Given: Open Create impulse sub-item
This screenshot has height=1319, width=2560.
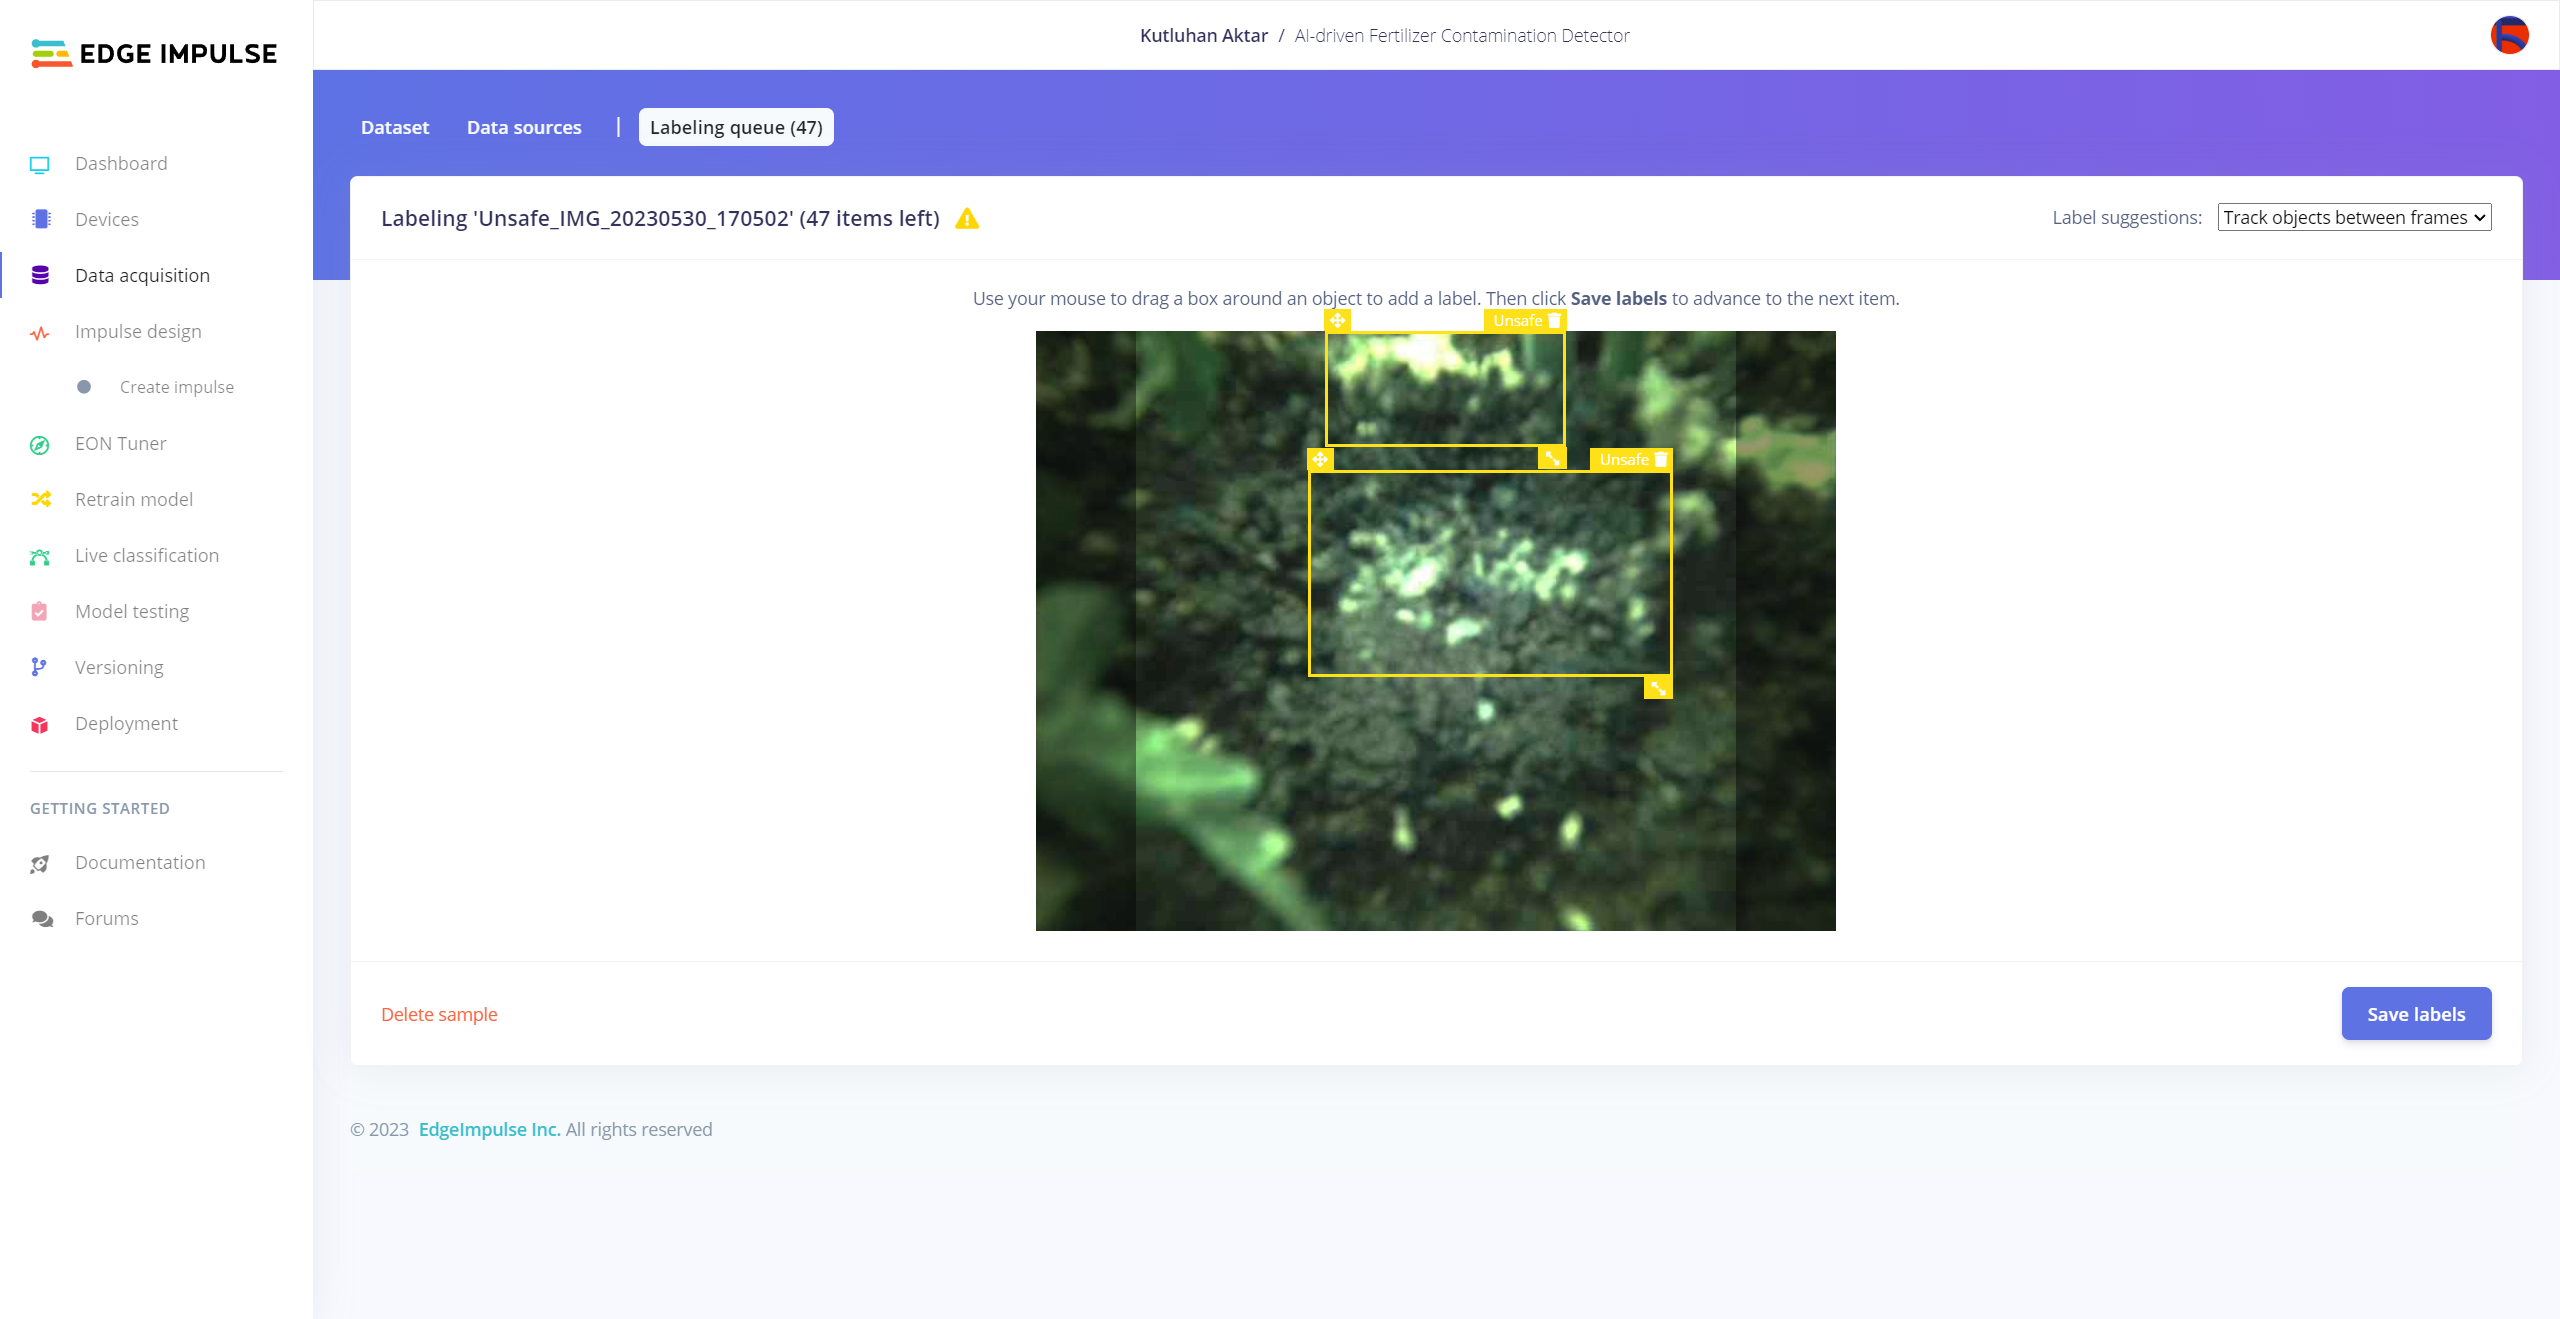Looking at the screenshot, I should [177, 388].
